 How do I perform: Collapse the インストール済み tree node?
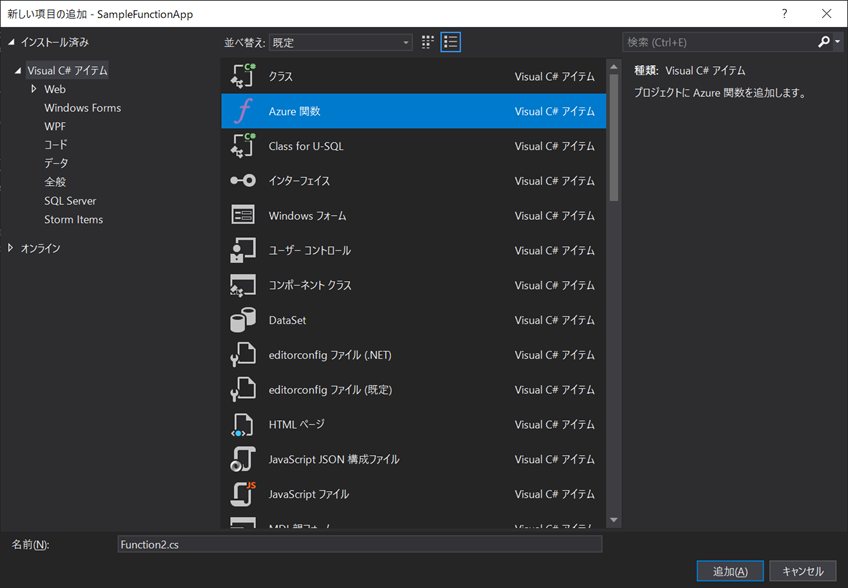pyautogui.click(x=11, y=42)
